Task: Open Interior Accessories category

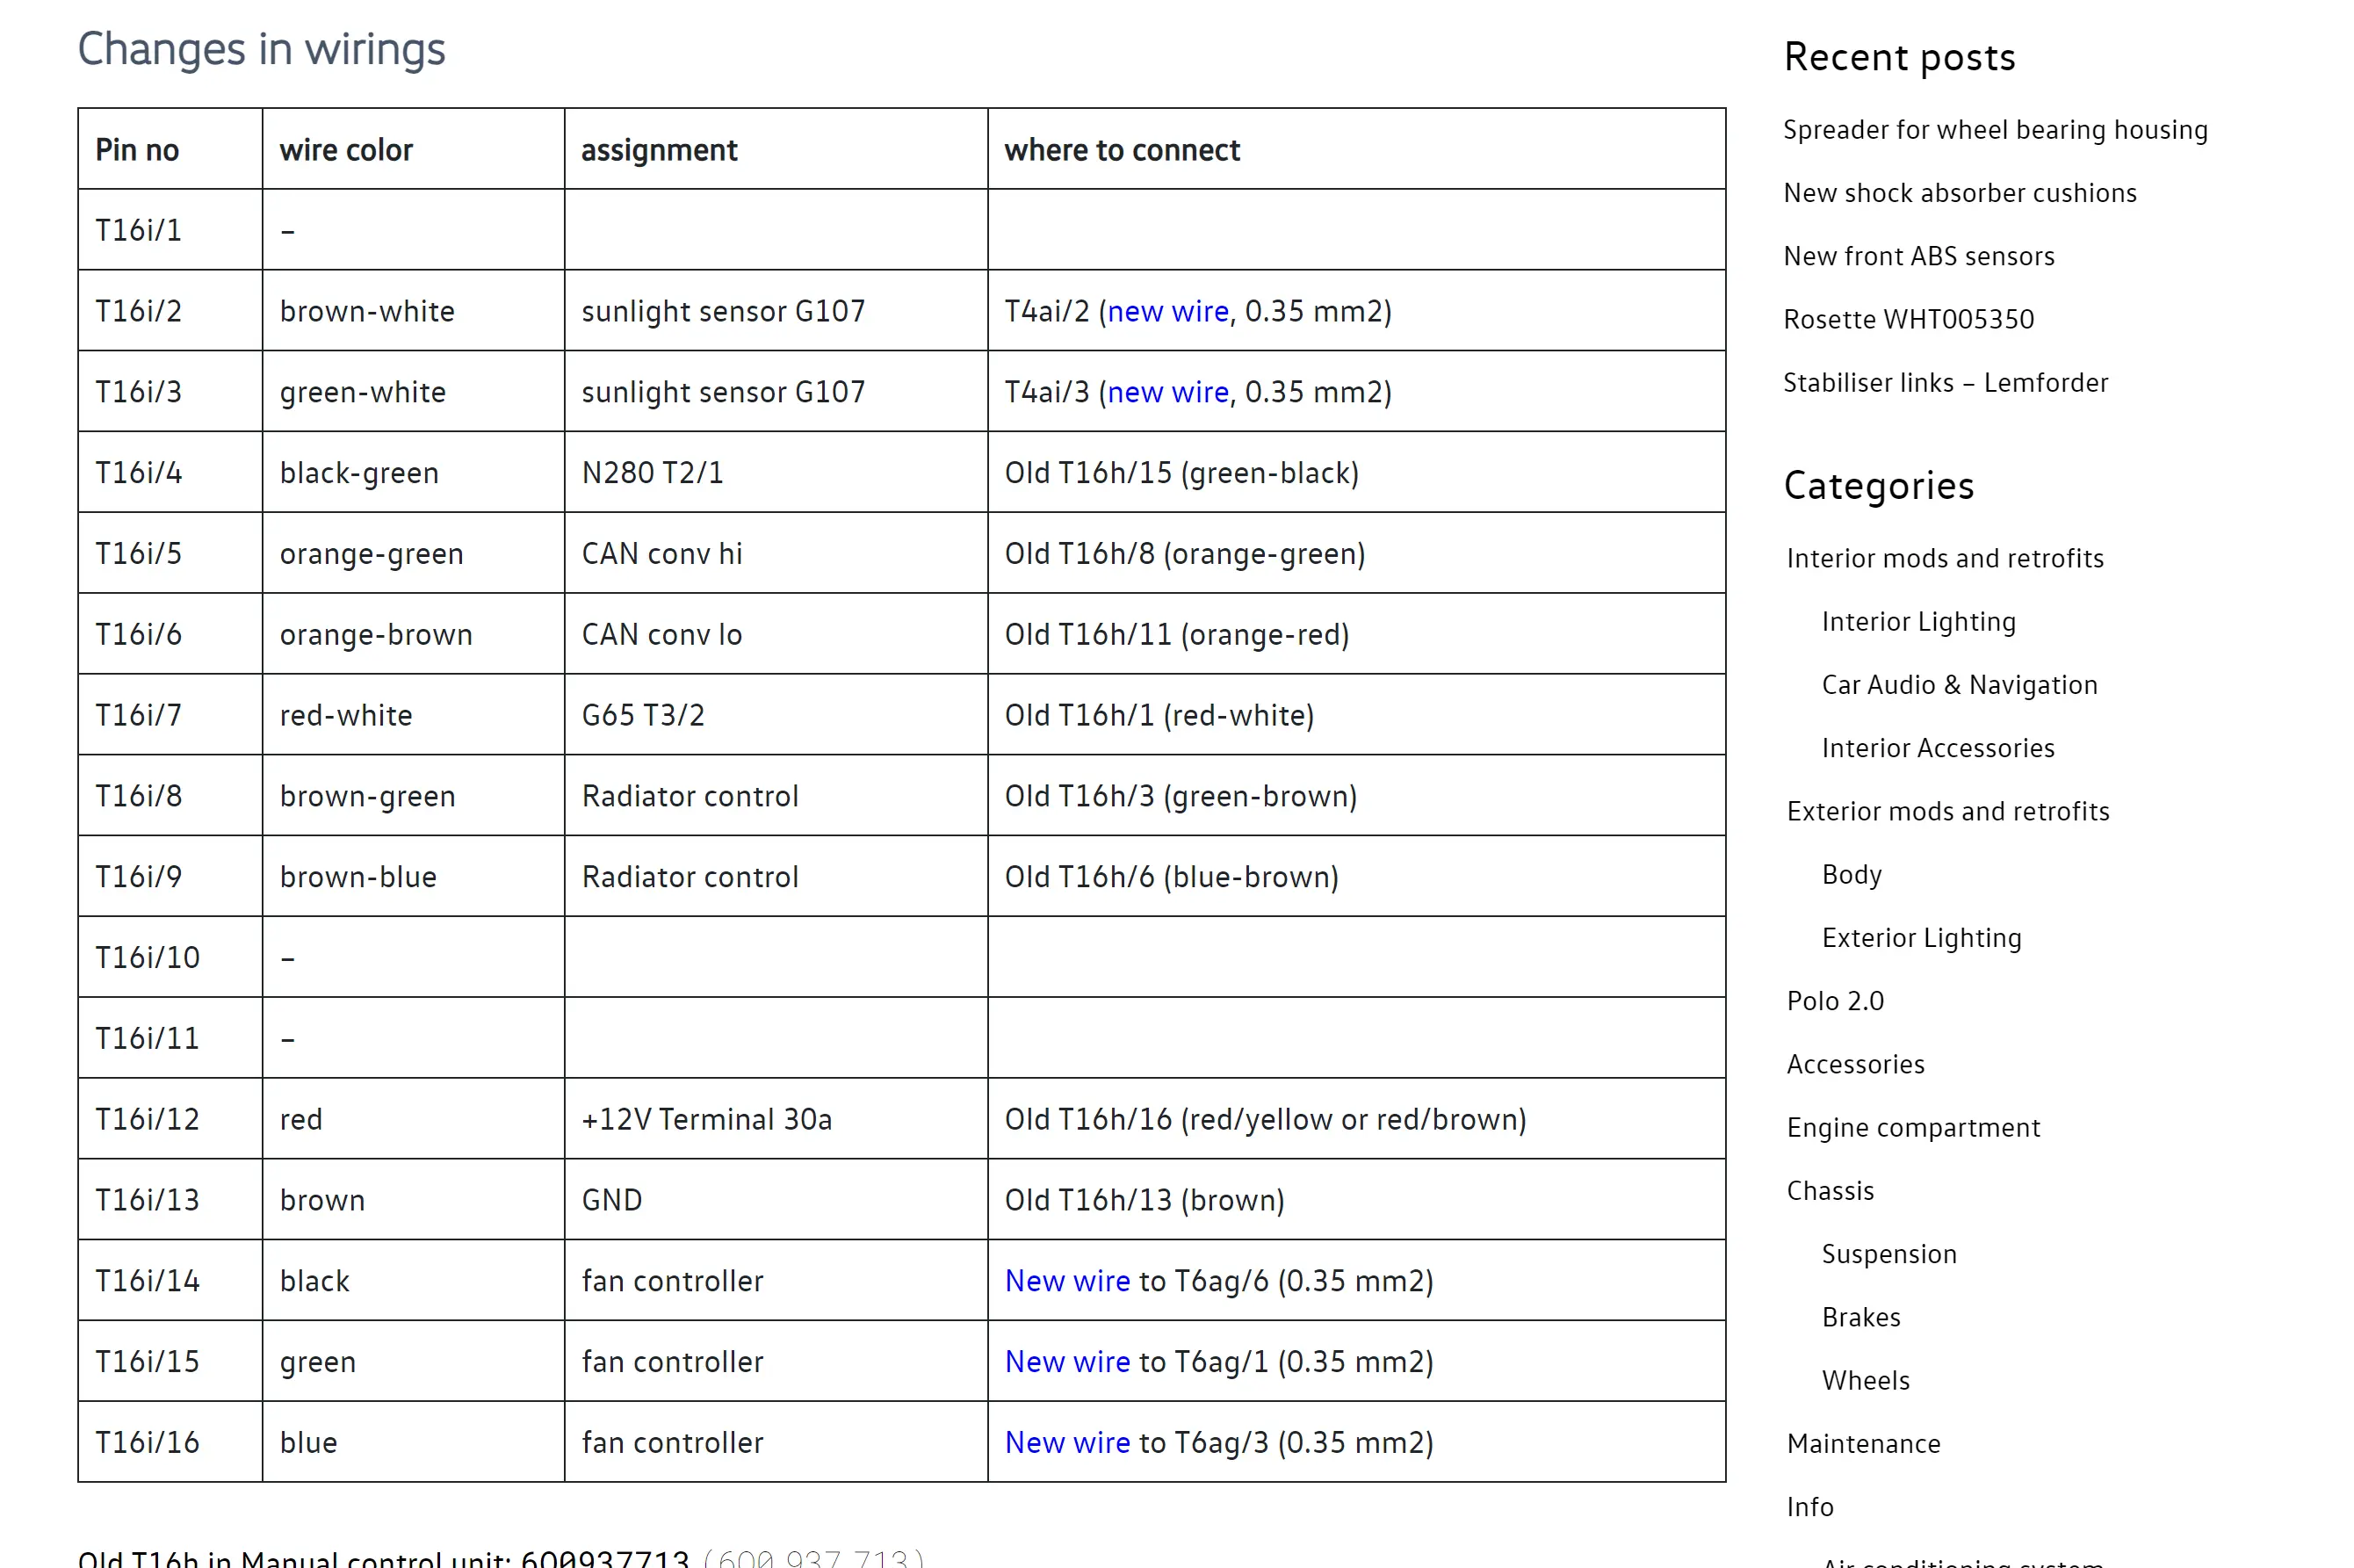Action: click(1937, 748)
